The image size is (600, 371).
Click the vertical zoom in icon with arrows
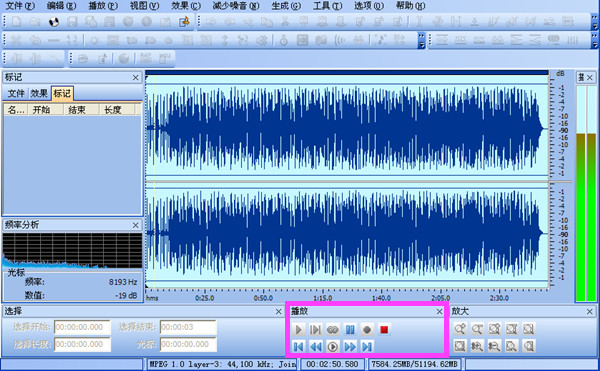point(477,346)
